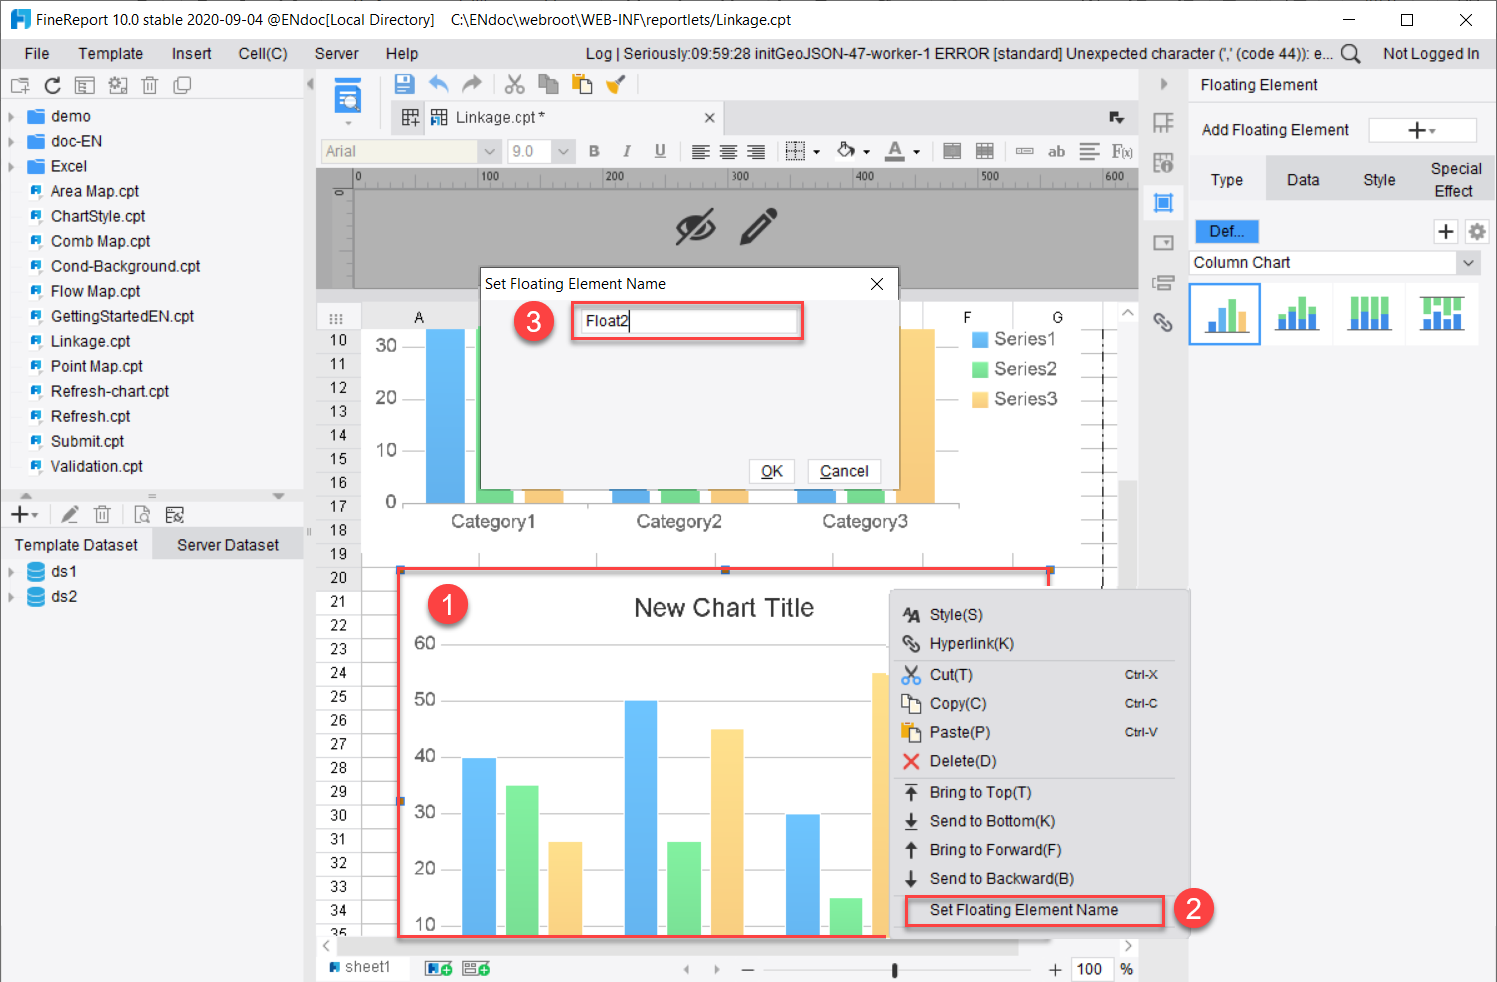The width and height of the screenshot is (1497, 982).
Task: Switch to the Server Dataset tab
Action: [x=228, y=545]
